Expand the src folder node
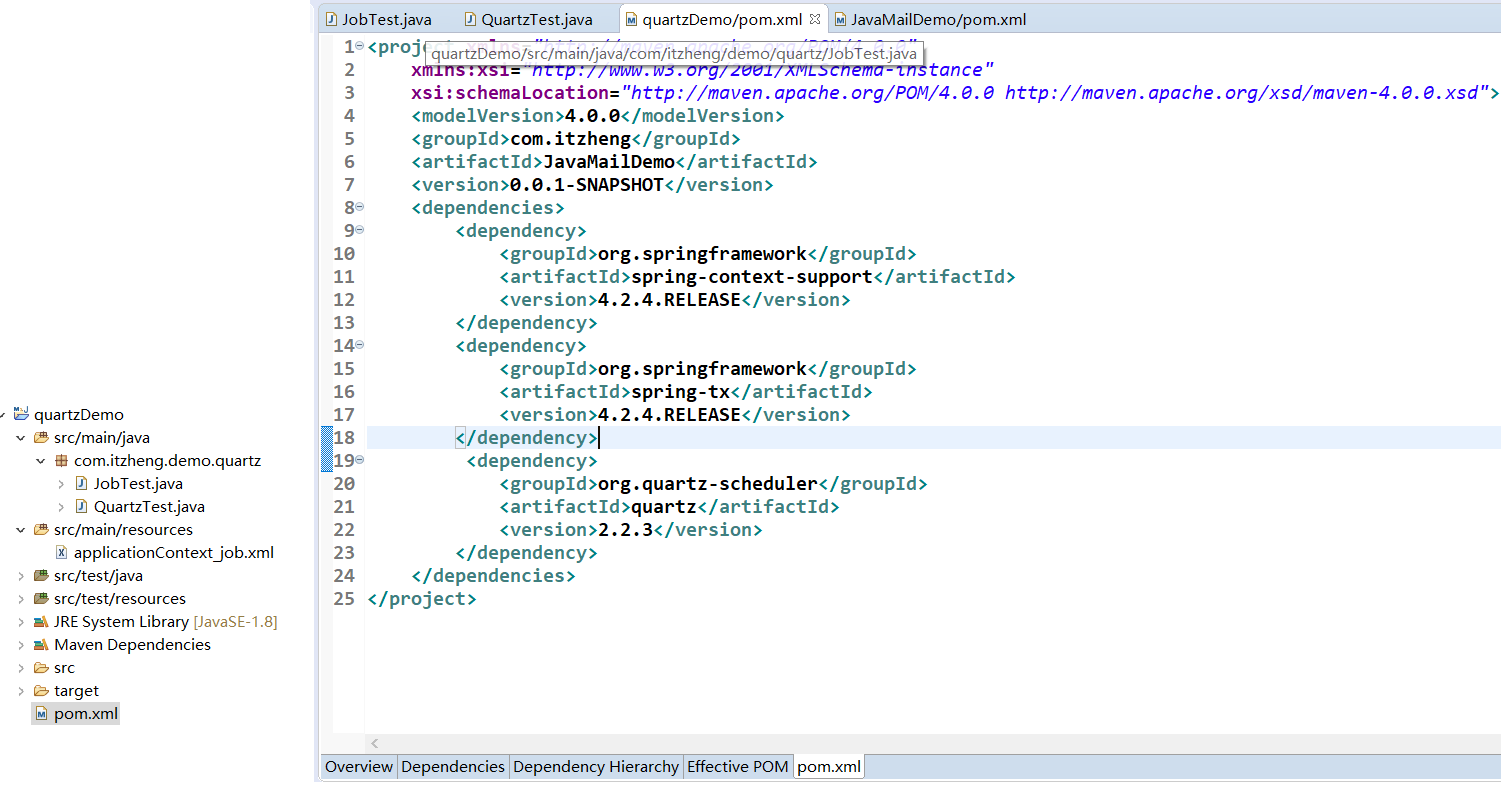The image size is (1501, 795). [21, 667]
